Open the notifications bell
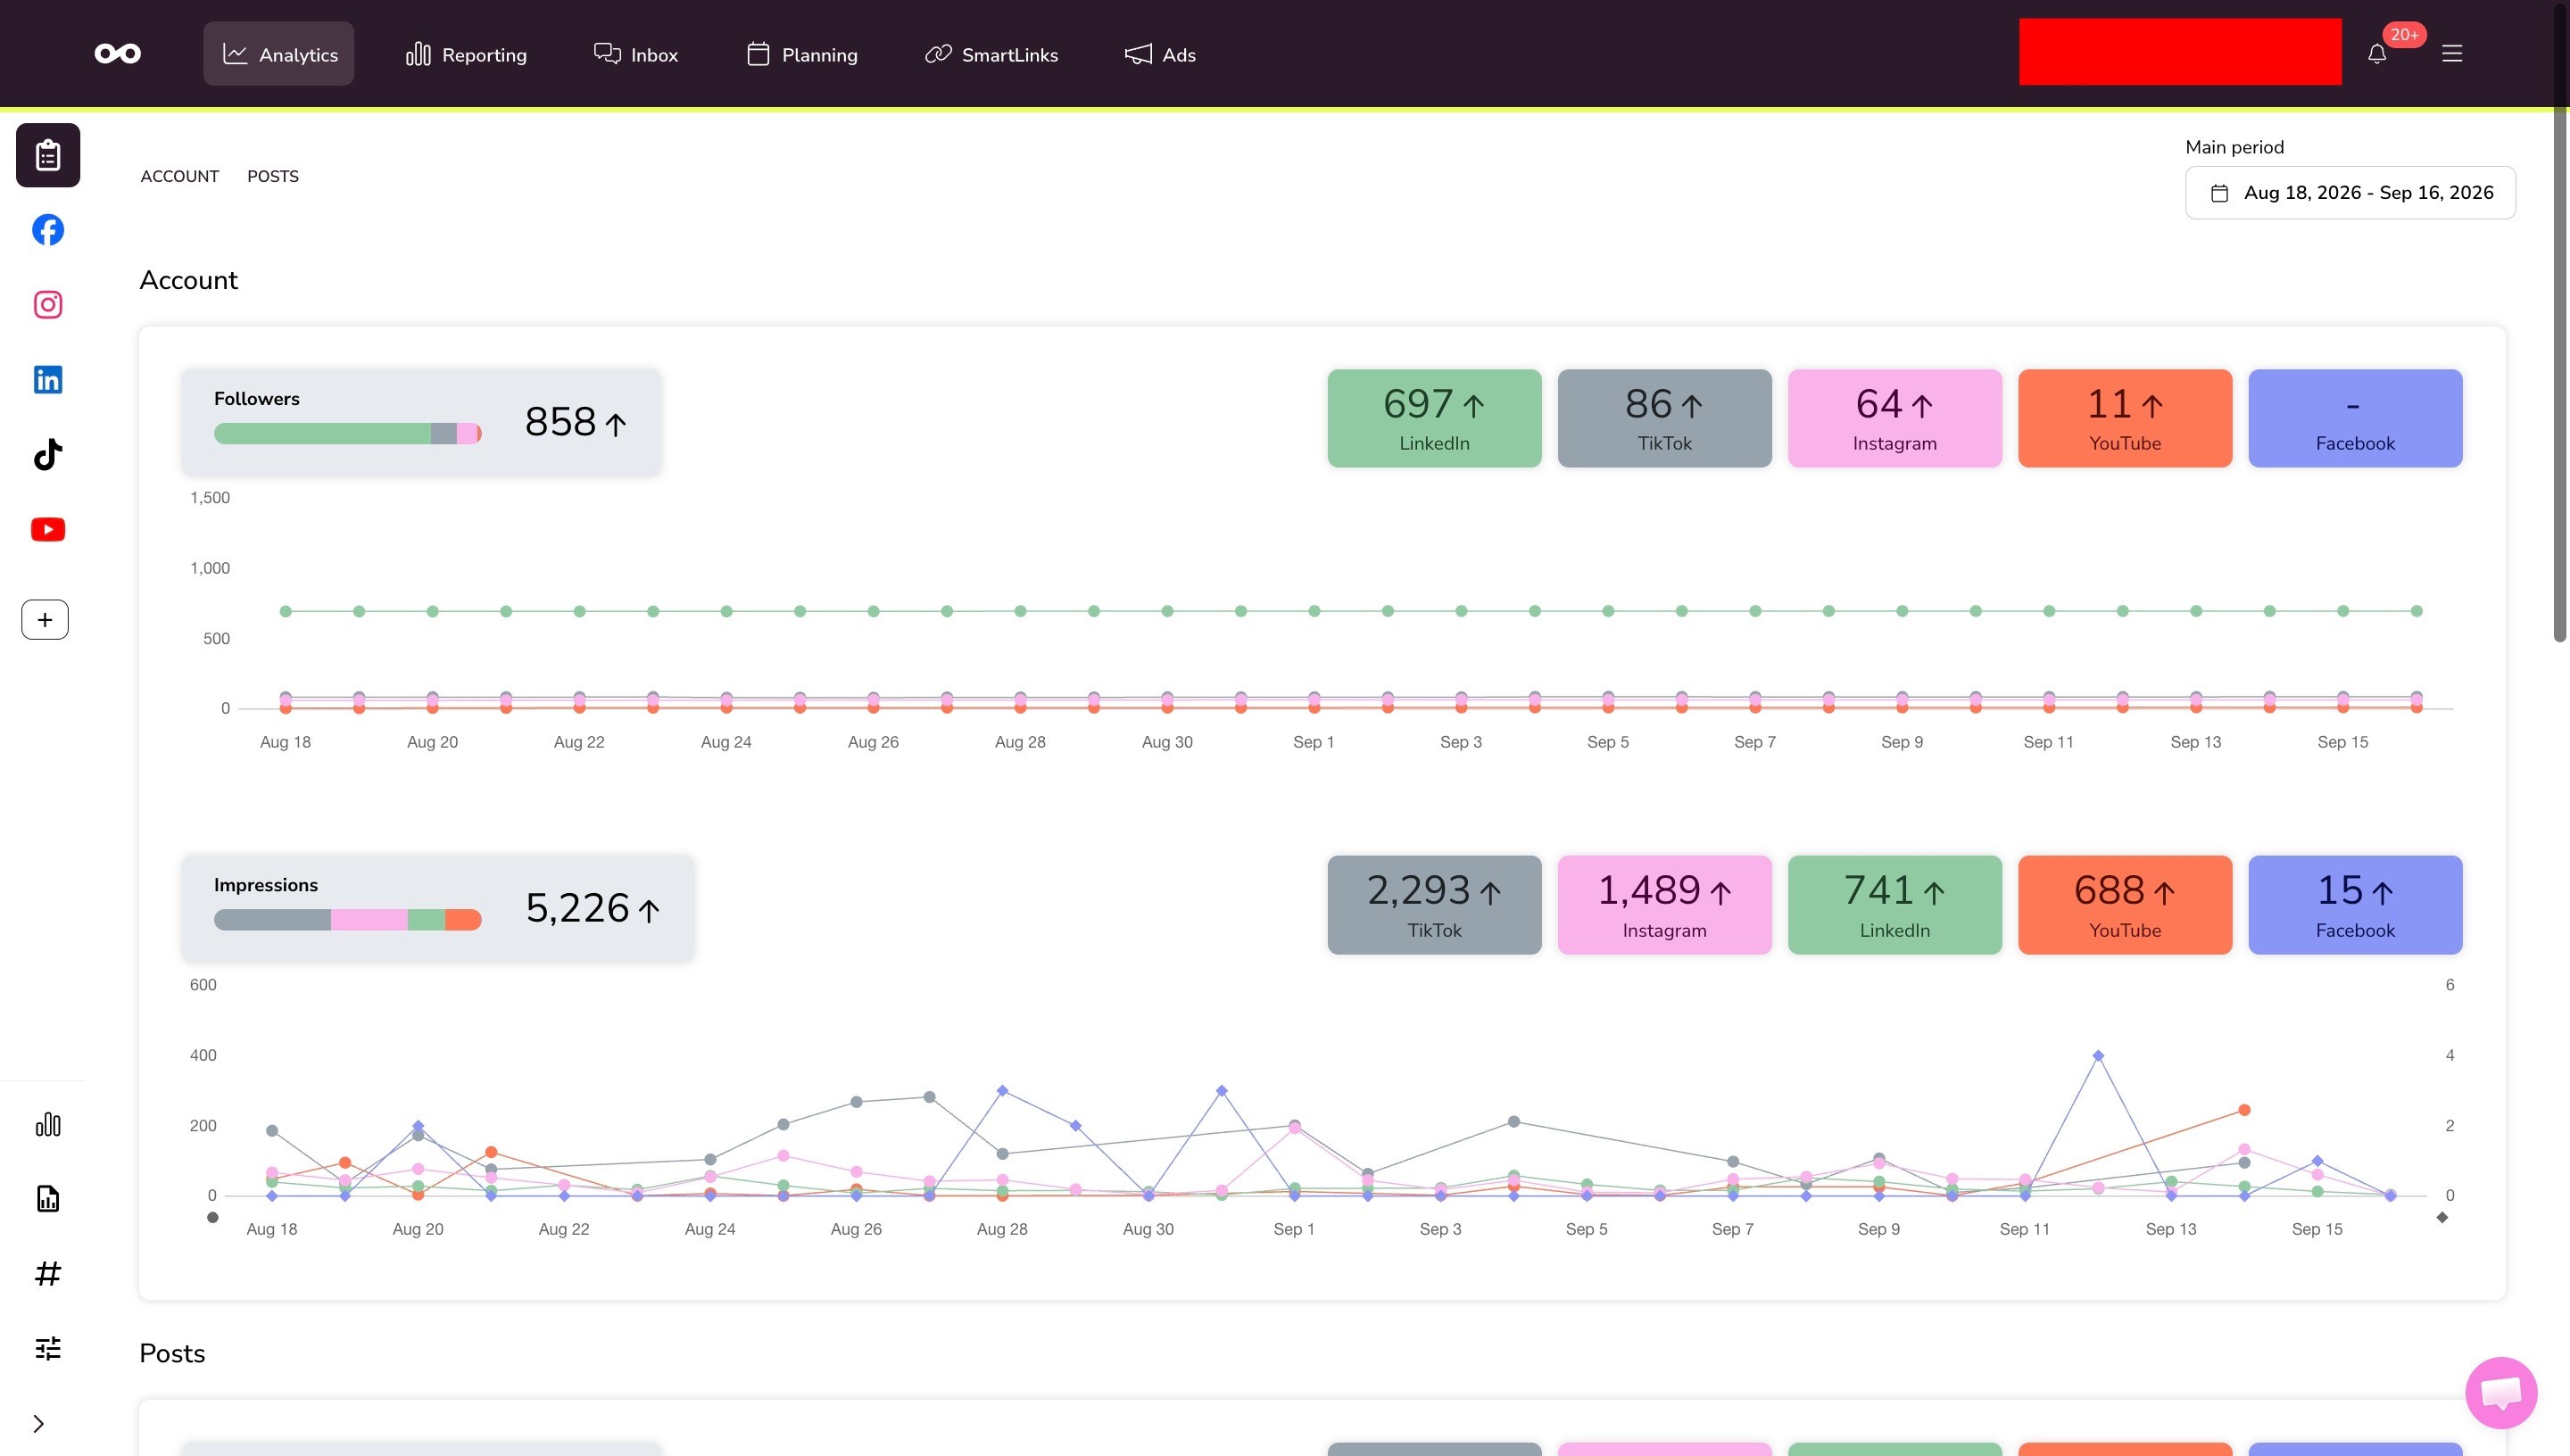 [2377, 54]
